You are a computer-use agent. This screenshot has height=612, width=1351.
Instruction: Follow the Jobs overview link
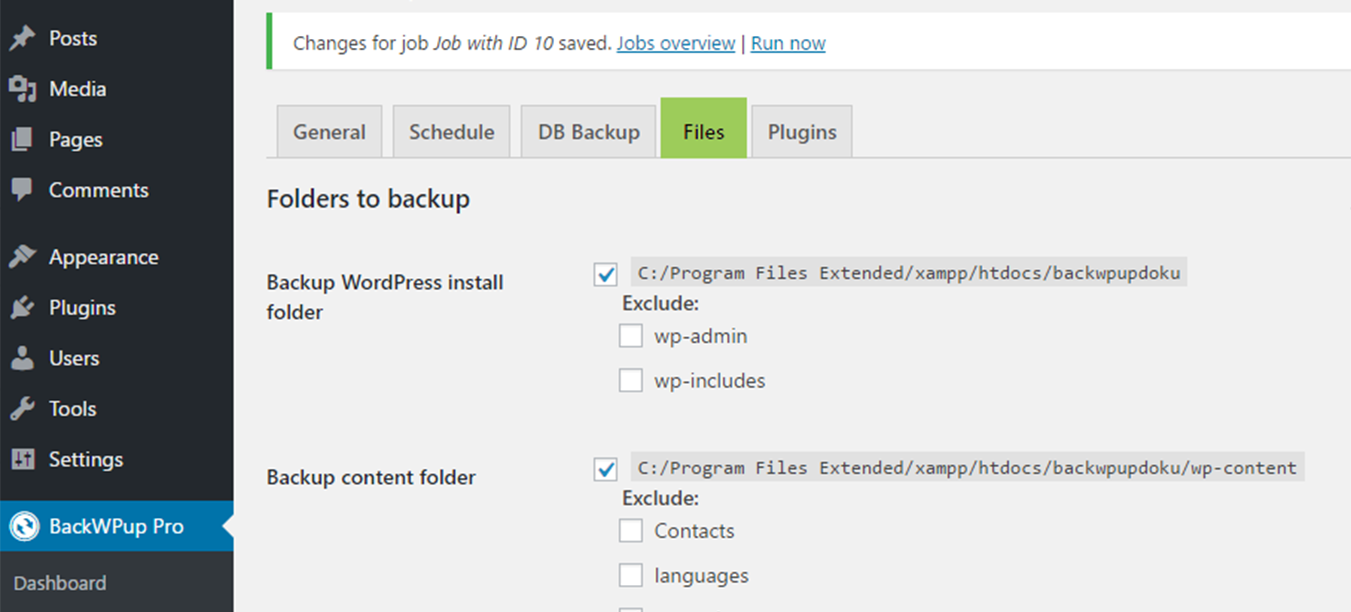point(675,43)
